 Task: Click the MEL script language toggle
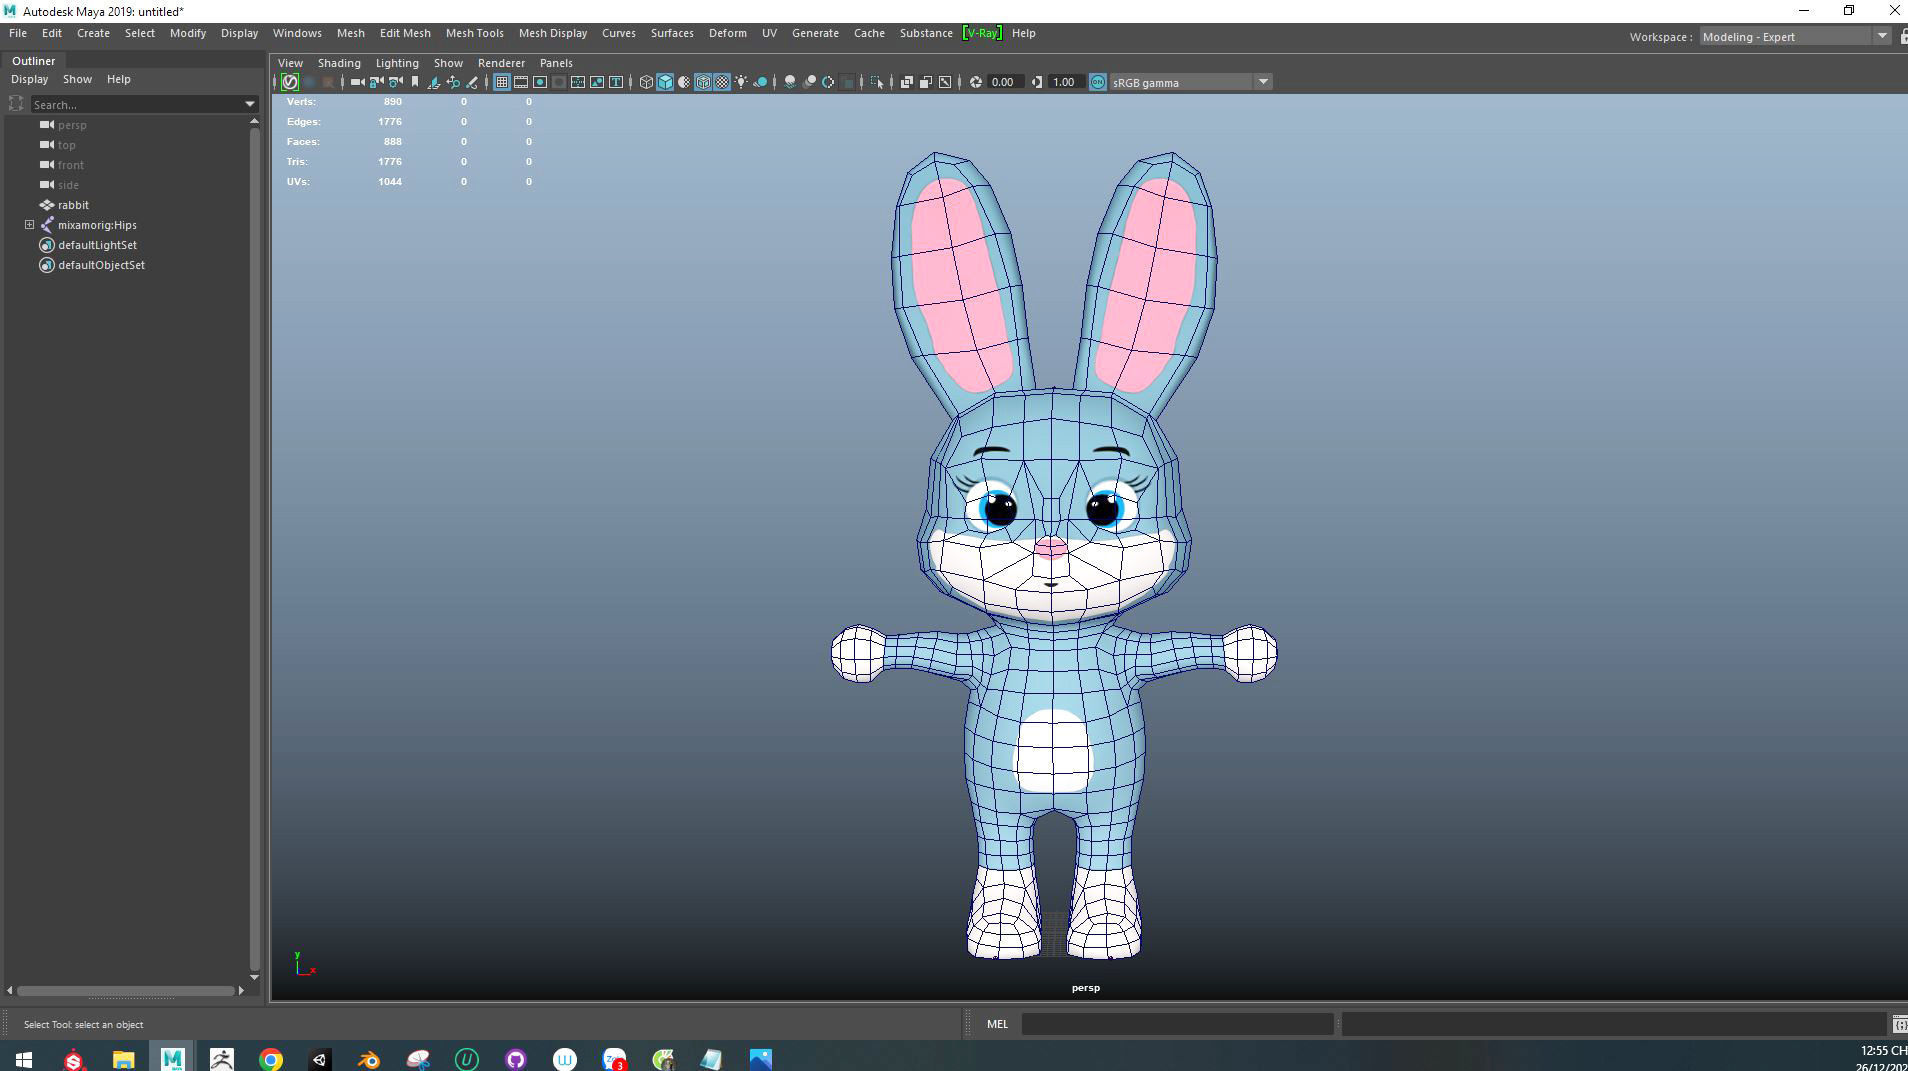(997, 1024)
